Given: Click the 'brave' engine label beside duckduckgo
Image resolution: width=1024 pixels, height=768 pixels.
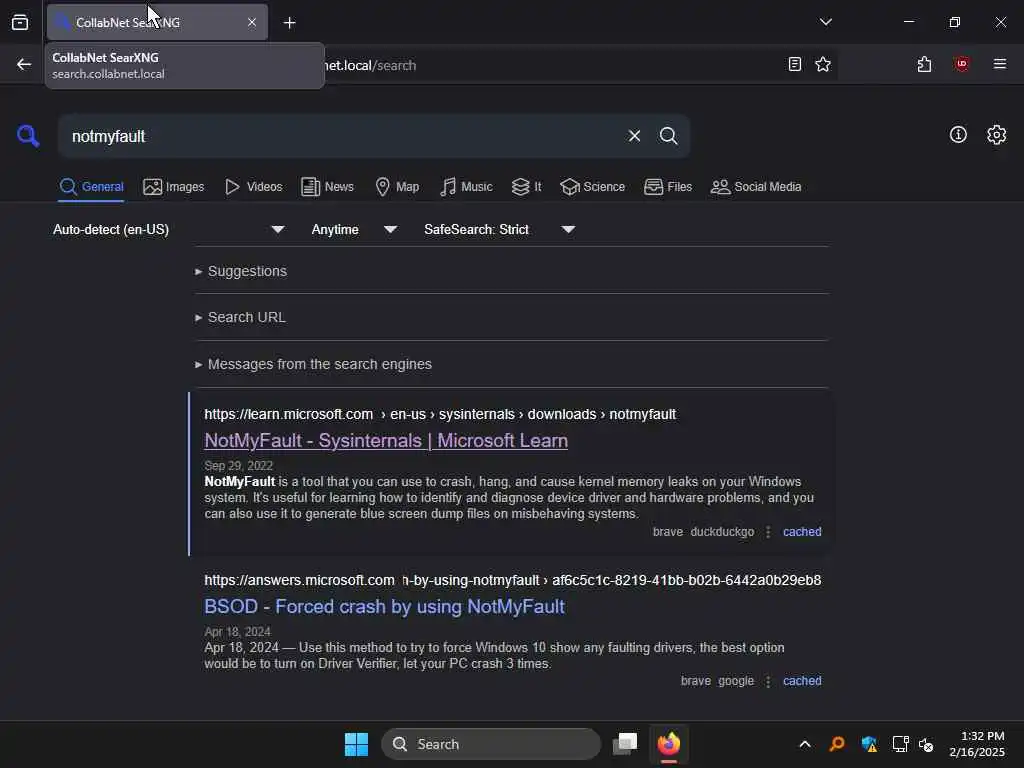Looking at the screenshot, I should click(667, 532).
